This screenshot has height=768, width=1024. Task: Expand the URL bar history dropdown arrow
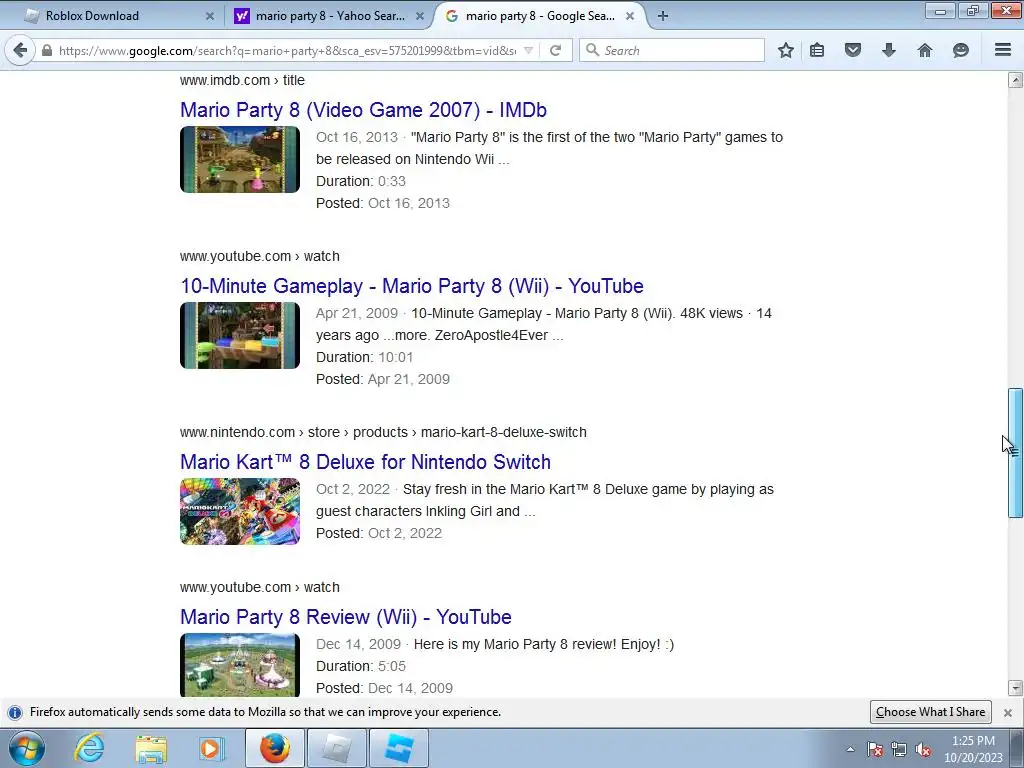[x=529, y=50]
